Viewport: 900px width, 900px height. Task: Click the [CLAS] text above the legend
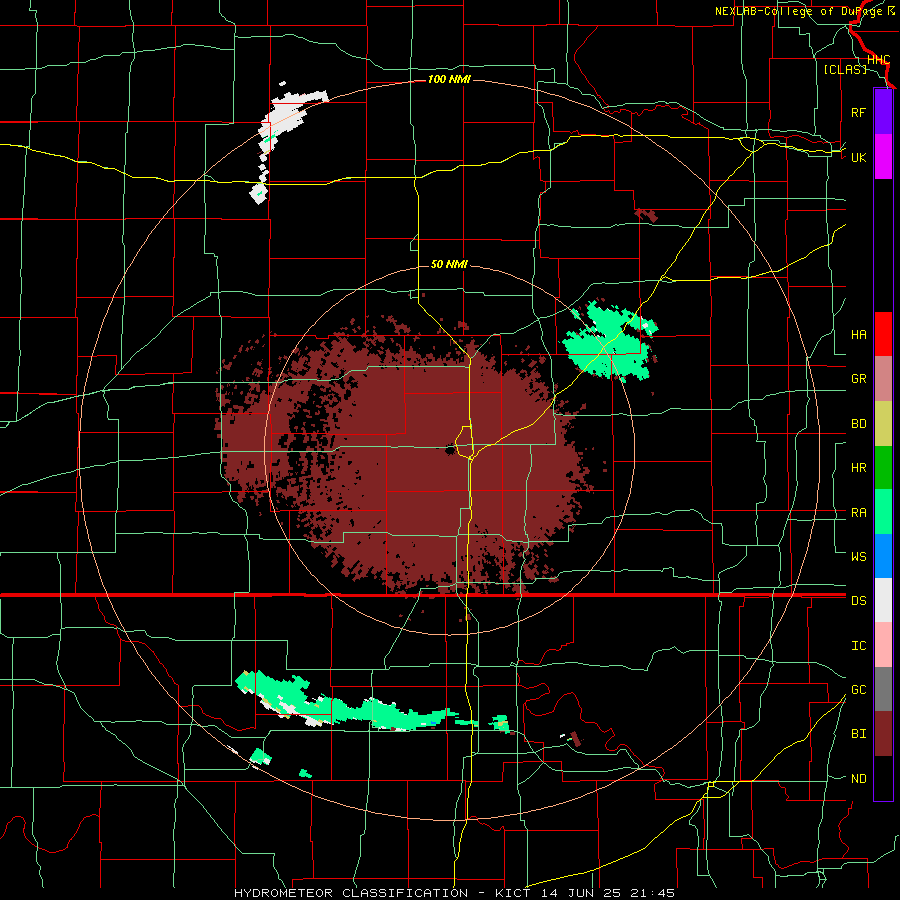tap(845, 70)
